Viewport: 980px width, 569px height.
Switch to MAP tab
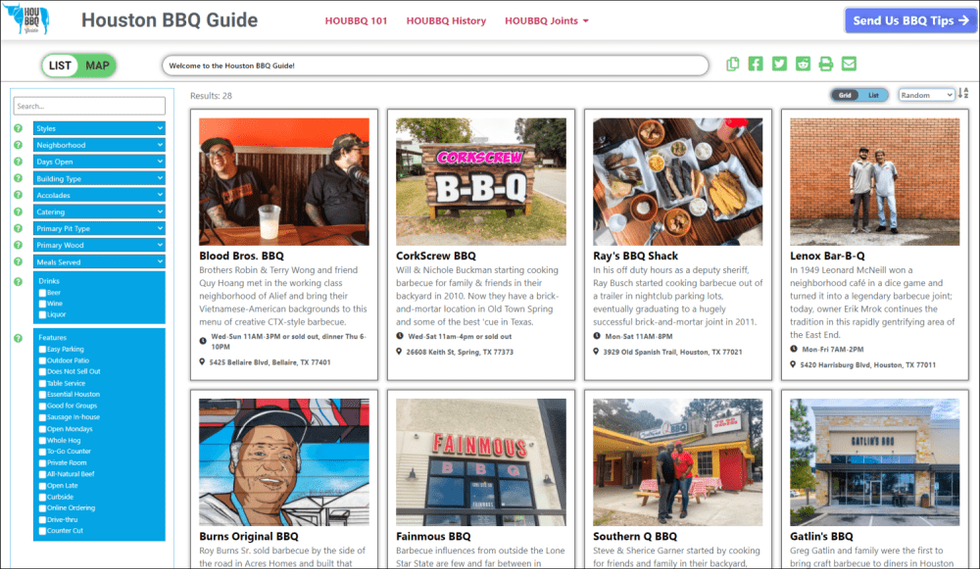[98, 66]
